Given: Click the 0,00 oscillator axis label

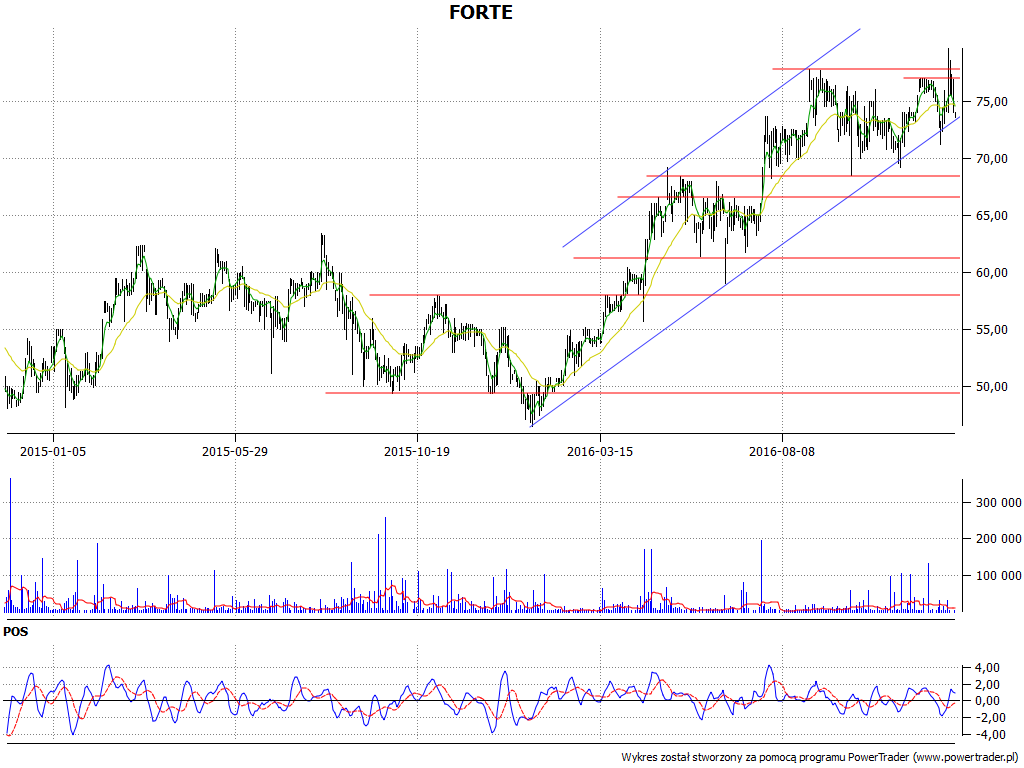Looking at the screenshot, I should 986,701.
